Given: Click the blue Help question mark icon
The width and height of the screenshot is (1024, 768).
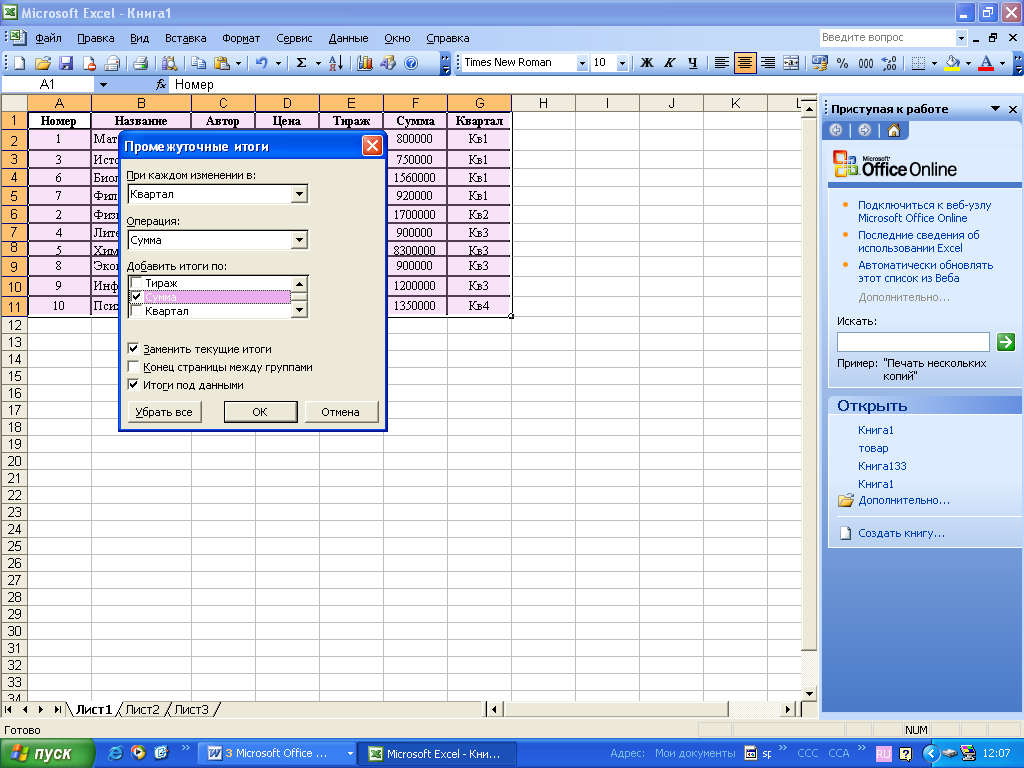Looking at the screenshot, I should coord(411,63).
